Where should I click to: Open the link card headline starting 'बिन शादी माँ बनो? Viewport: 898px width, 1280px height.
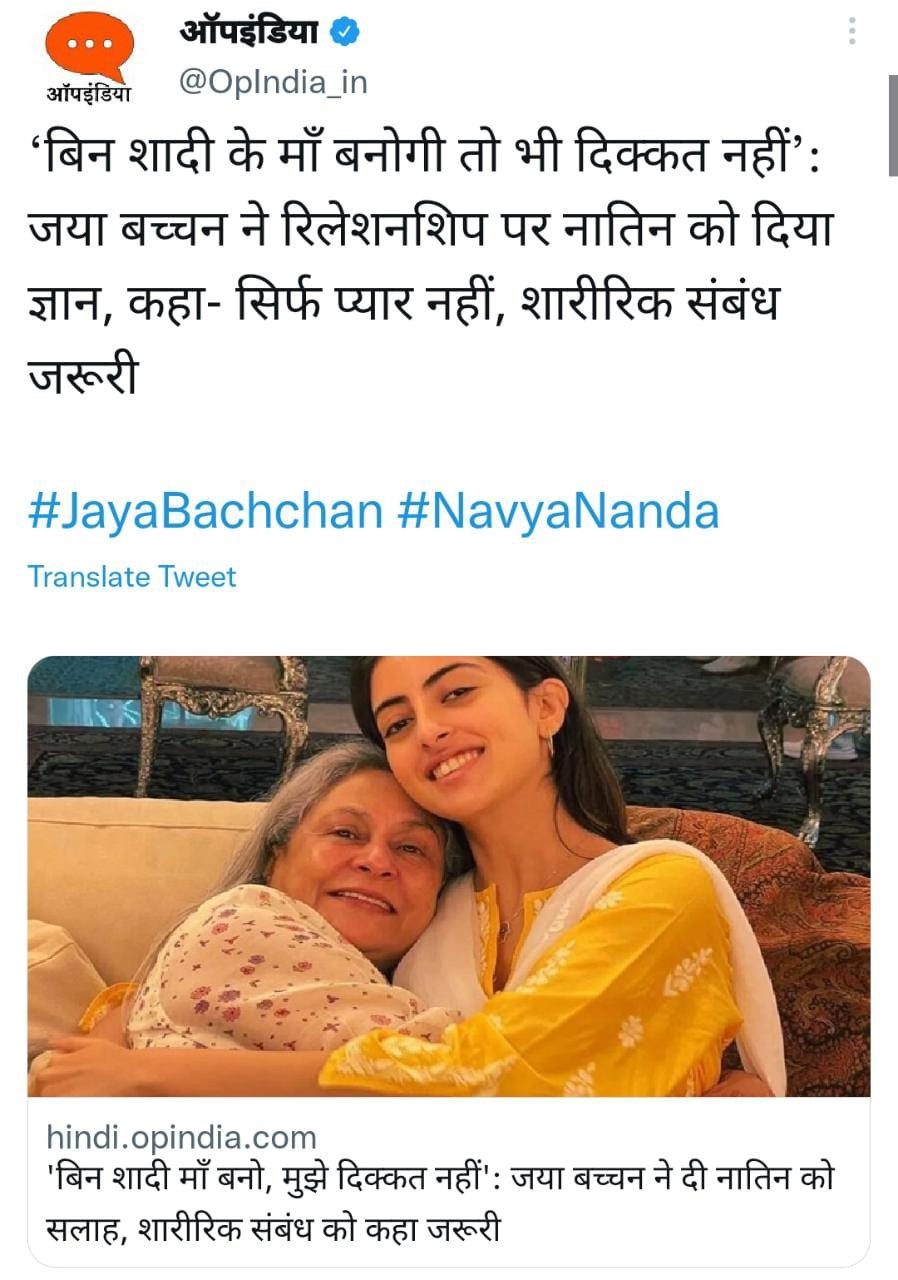(440, 1180)
